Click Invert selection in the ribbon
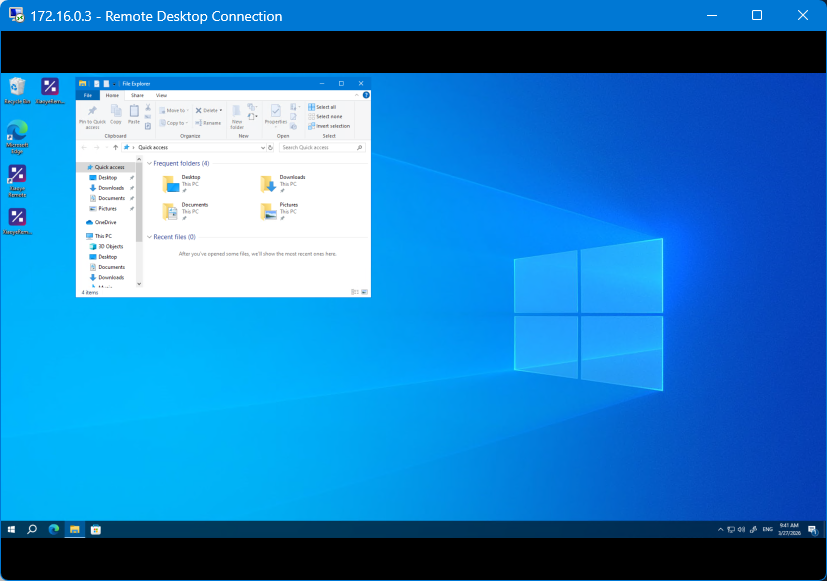Viewport: 827px width, 581px height. click(329, 126)
